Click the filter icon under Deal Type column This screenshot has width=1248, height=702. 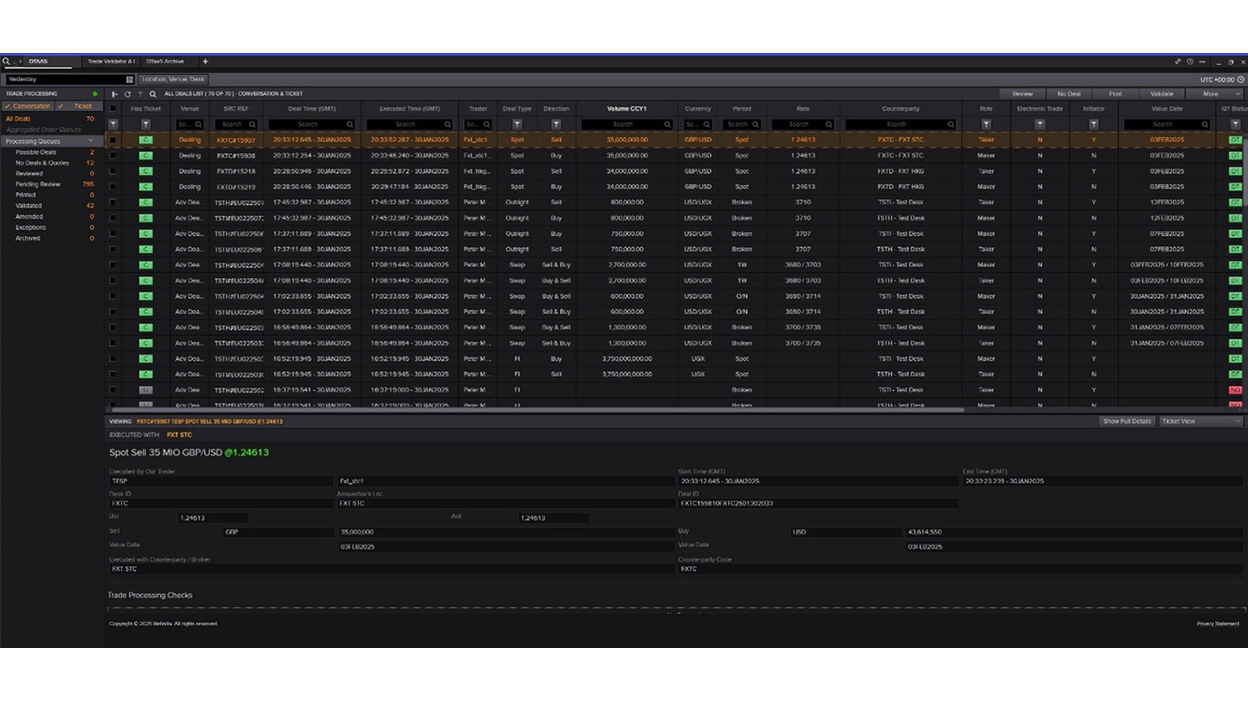(x=517, y=125)
